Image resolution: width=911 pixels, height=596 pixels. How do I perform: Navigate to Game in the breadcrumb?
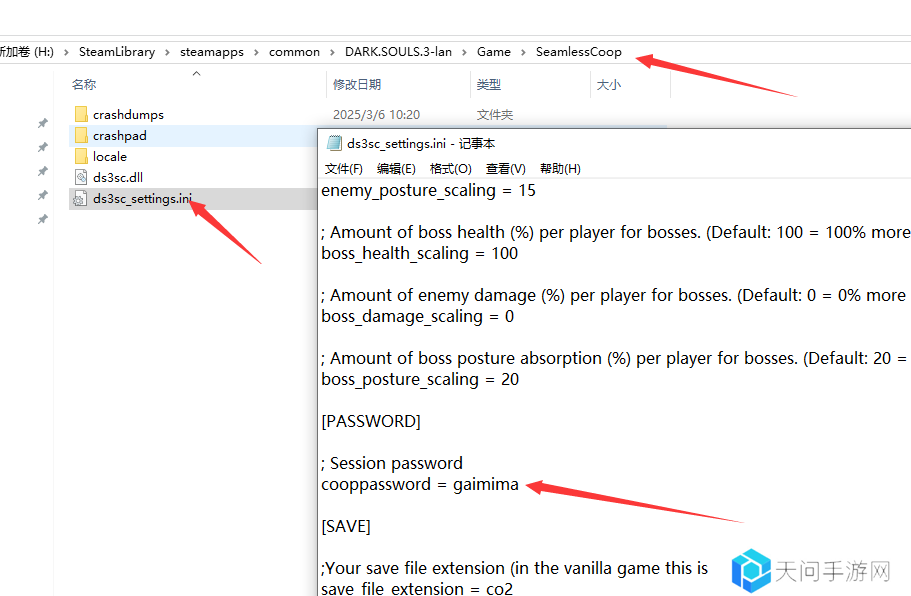tap(494, 52)
